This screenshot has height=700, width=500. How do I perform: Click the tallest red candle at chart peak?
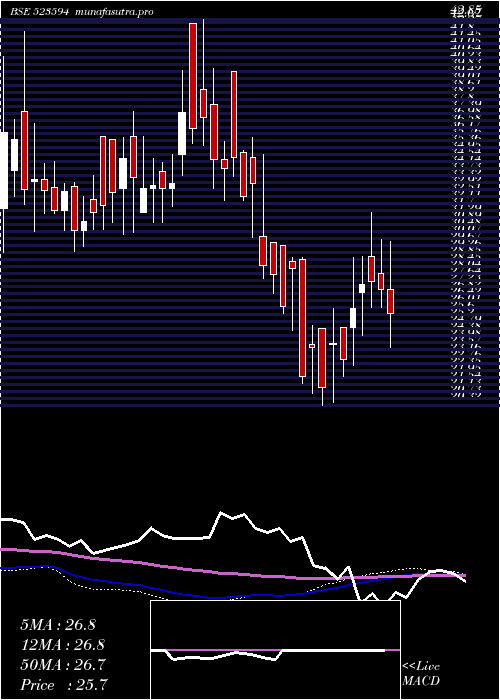pyautogui.click(x=193, y=76)
